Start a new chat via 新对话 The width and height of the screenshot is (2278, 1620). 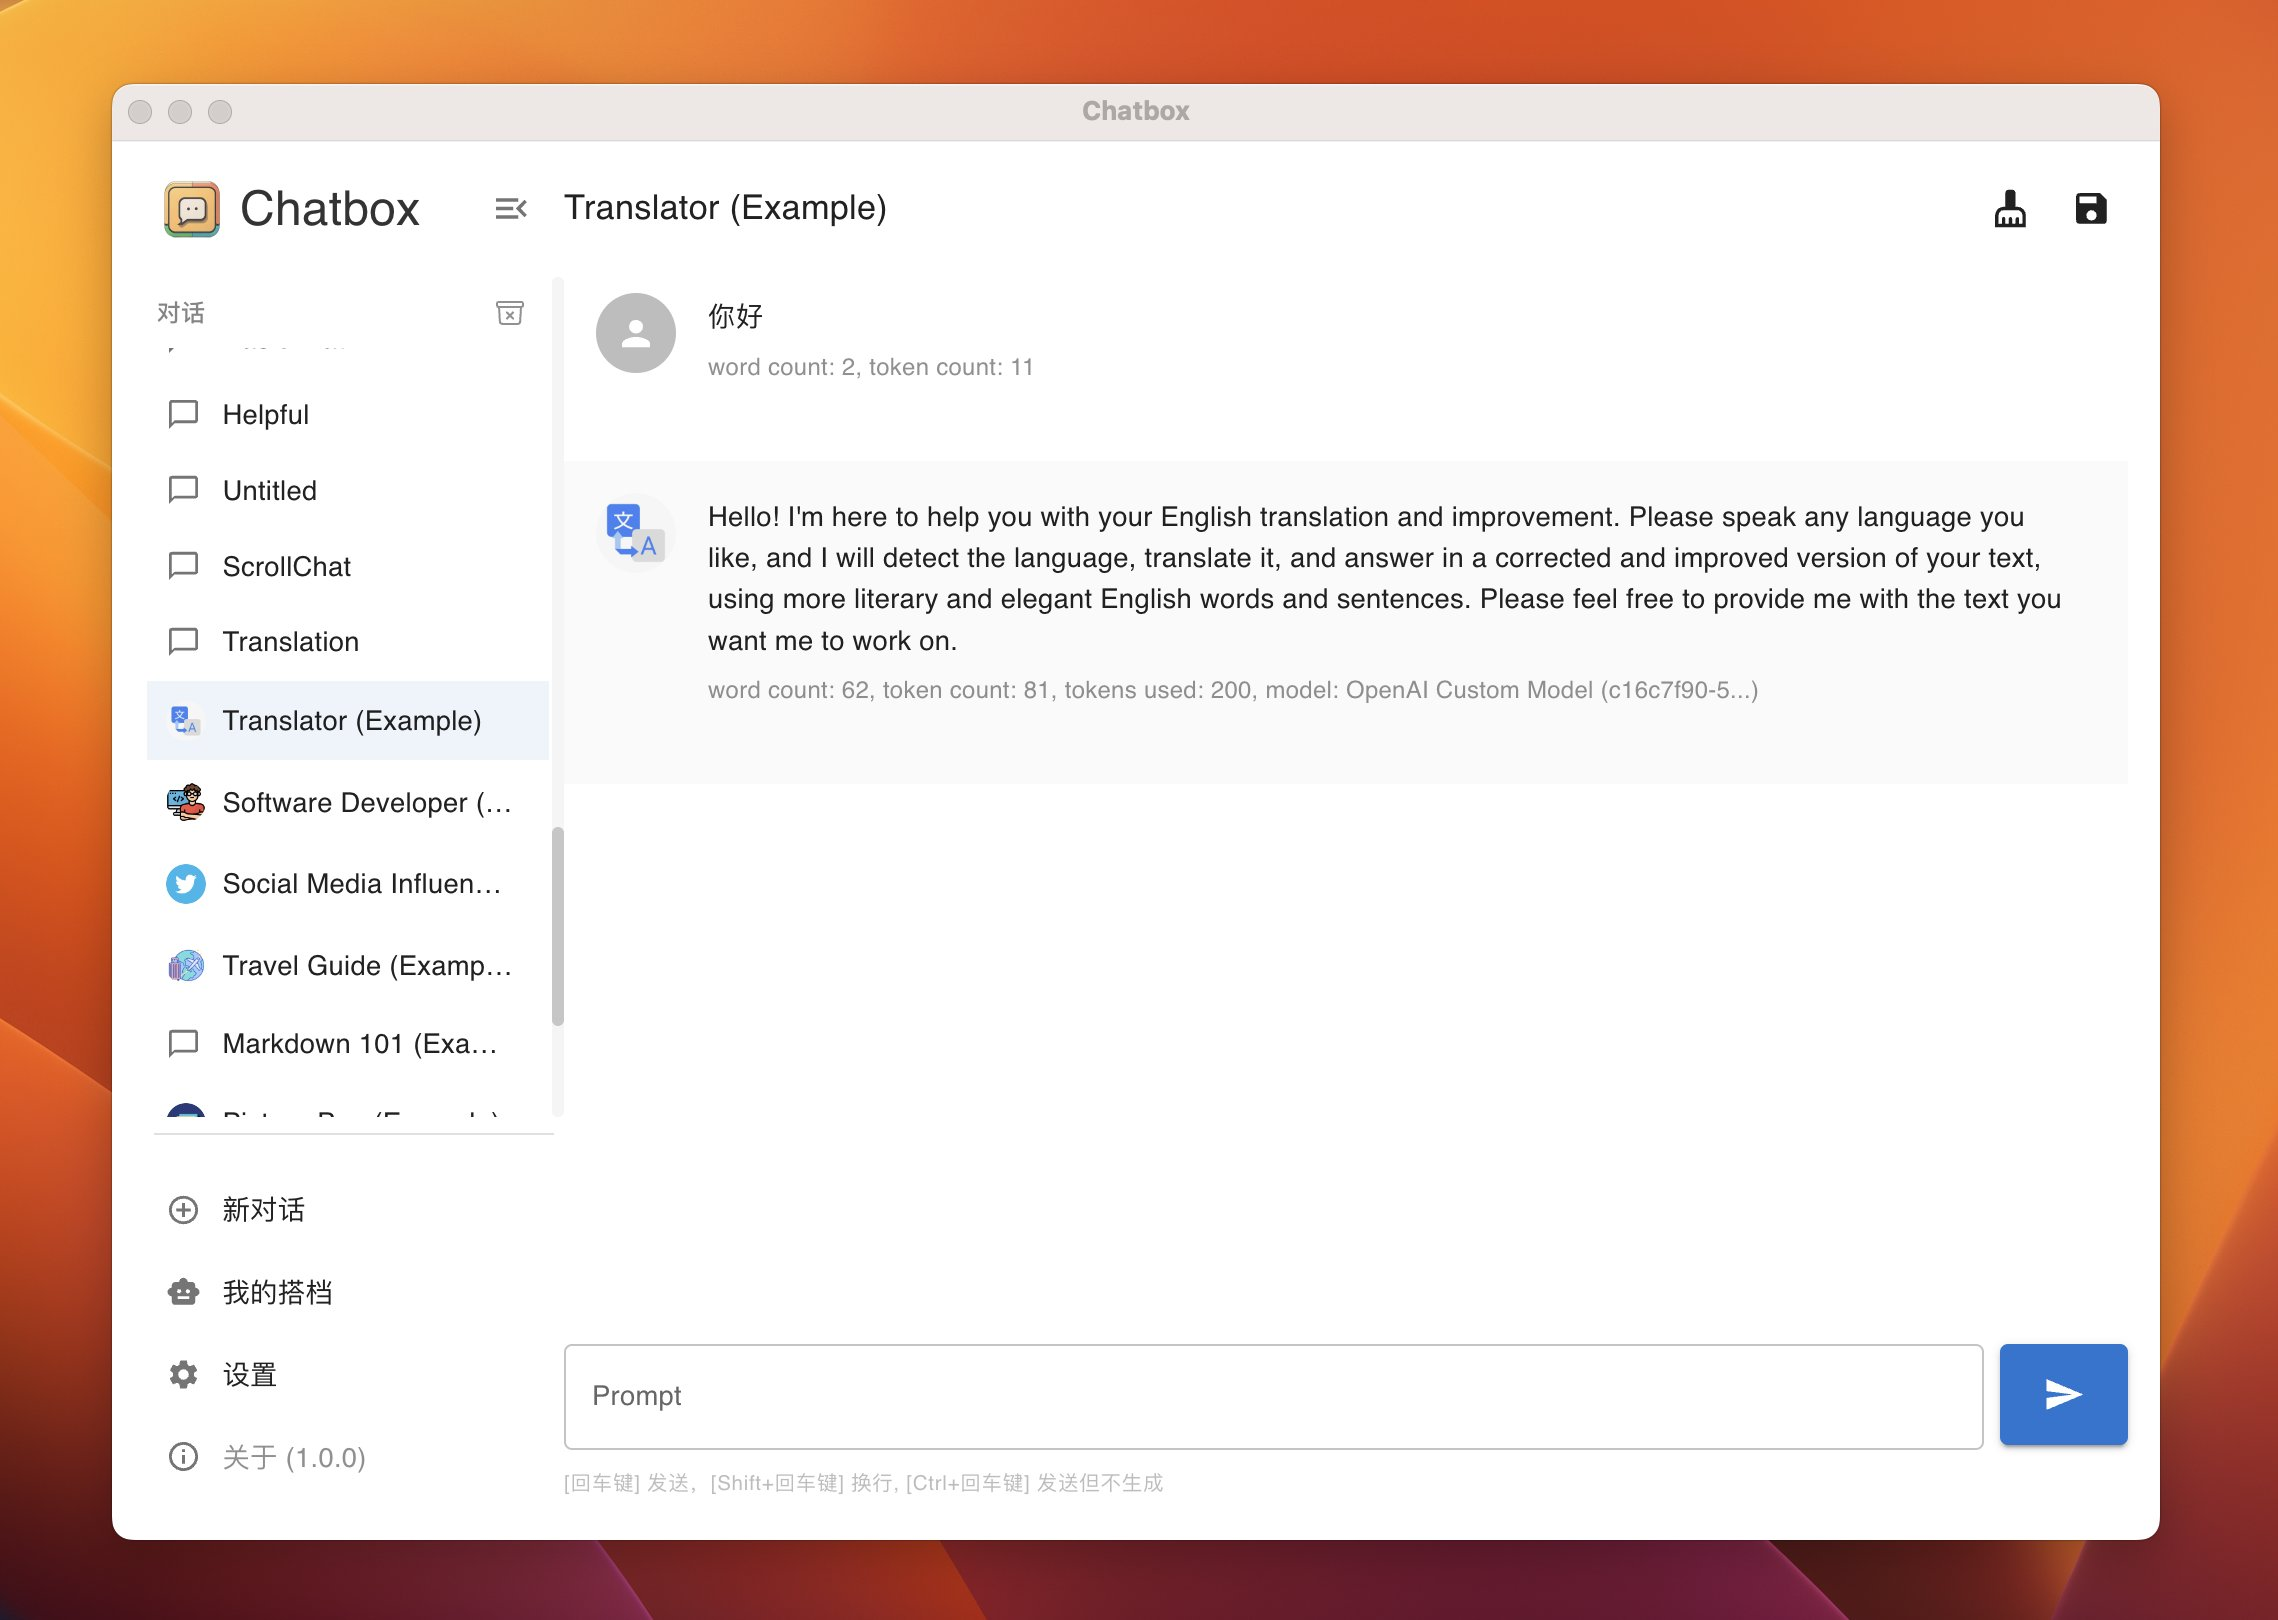pos(263,1210)
